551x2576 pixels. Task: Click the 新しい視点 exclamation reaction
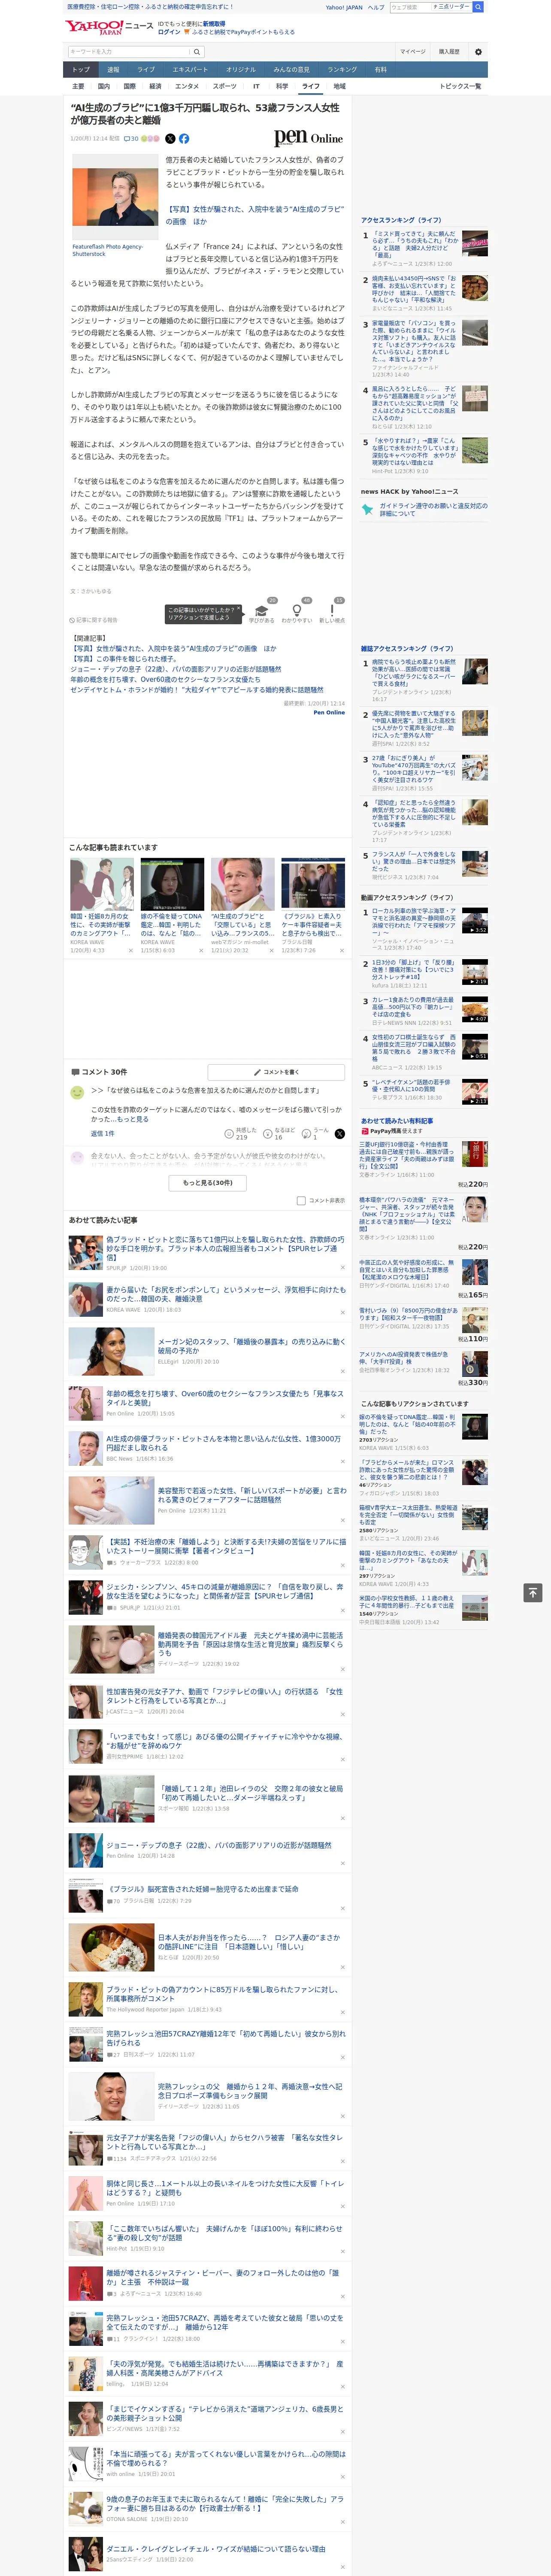point(332,613)
